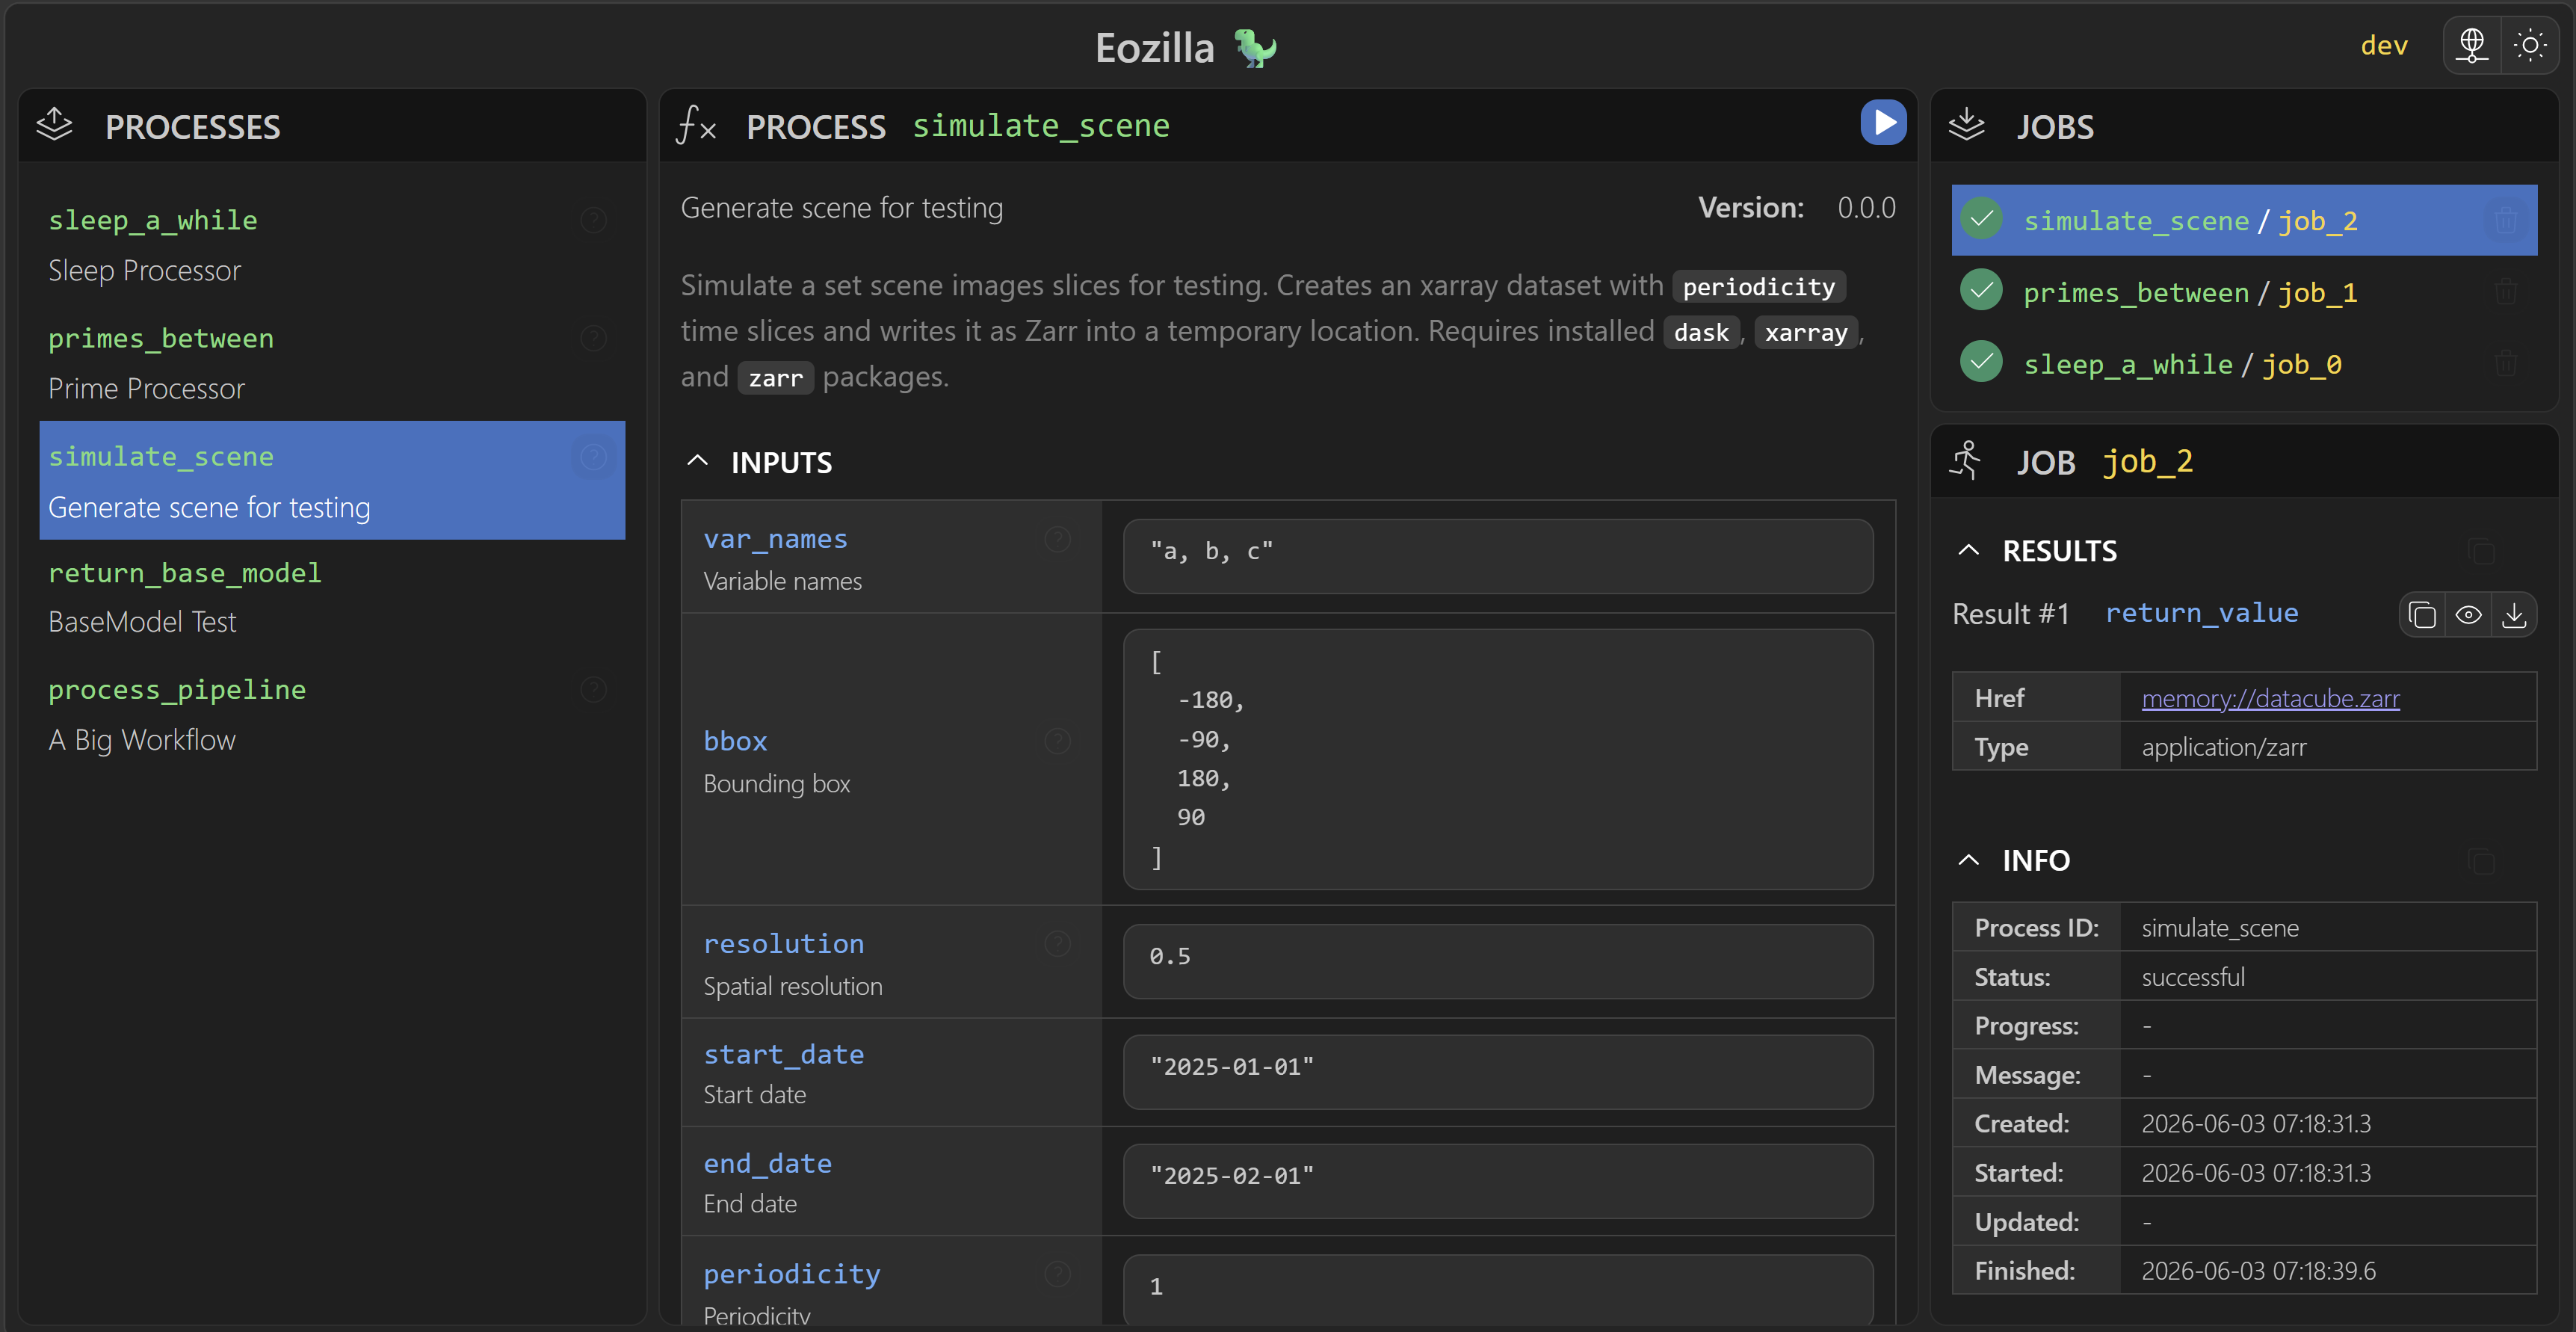The width and height of the screenshot is (2576, 1332).
Task: Copy job info via INFO copy icon
Action: click(2481, 861)
